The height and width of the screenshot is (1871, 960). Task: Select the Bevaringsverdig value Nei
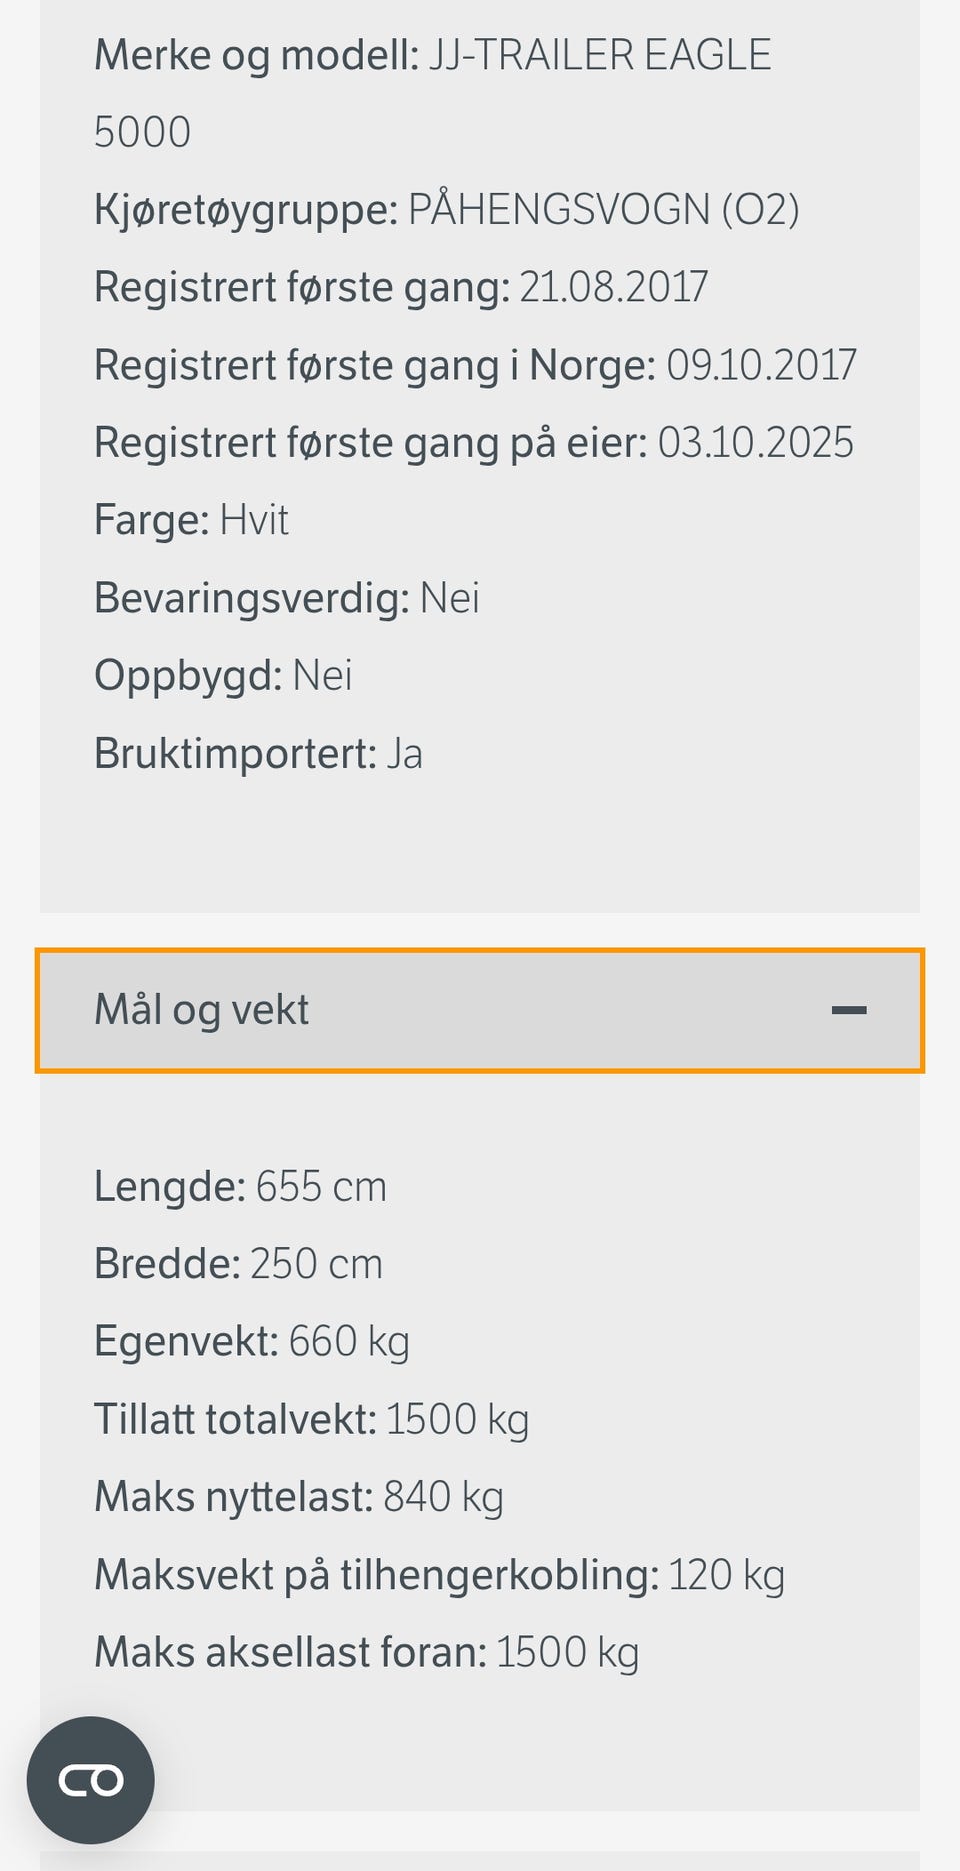pos(449,597)
